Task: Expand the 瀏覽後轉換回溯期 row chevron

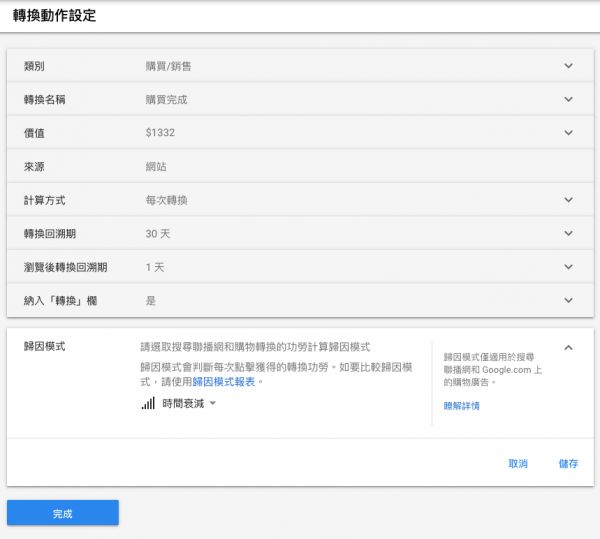Action: (x=568, y=267)
